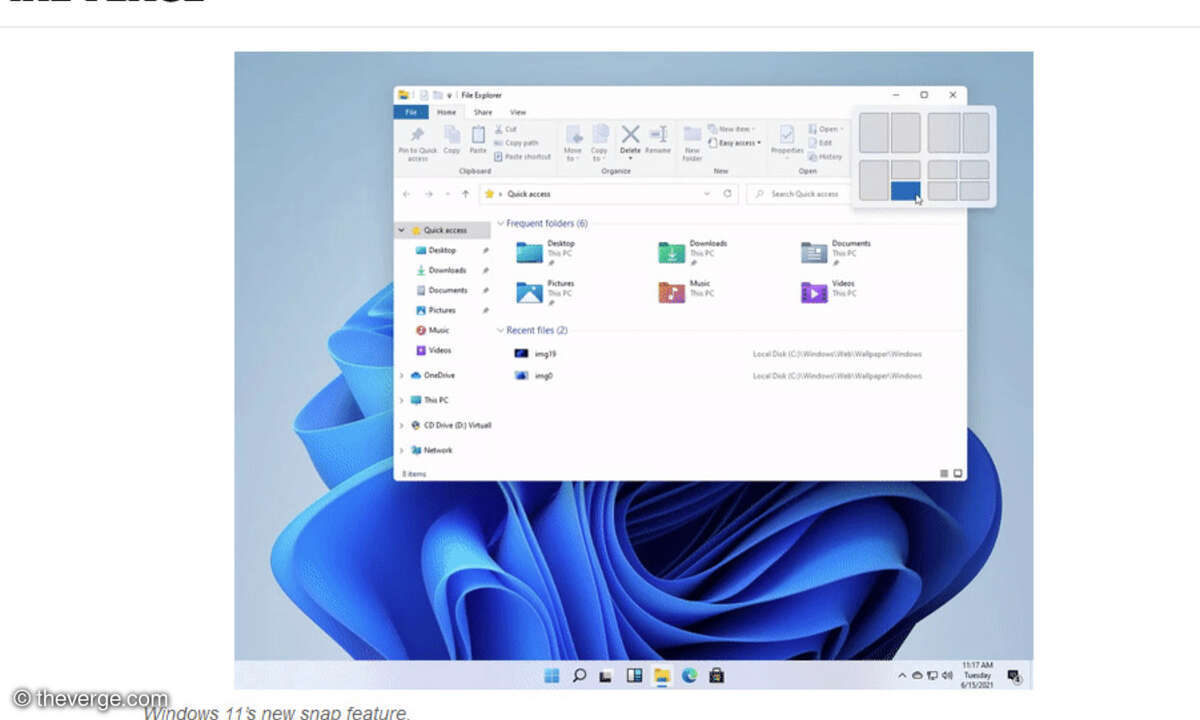Select Videos folder in Frequent folders
The image size is (1200, 720).
click(829, 291)
